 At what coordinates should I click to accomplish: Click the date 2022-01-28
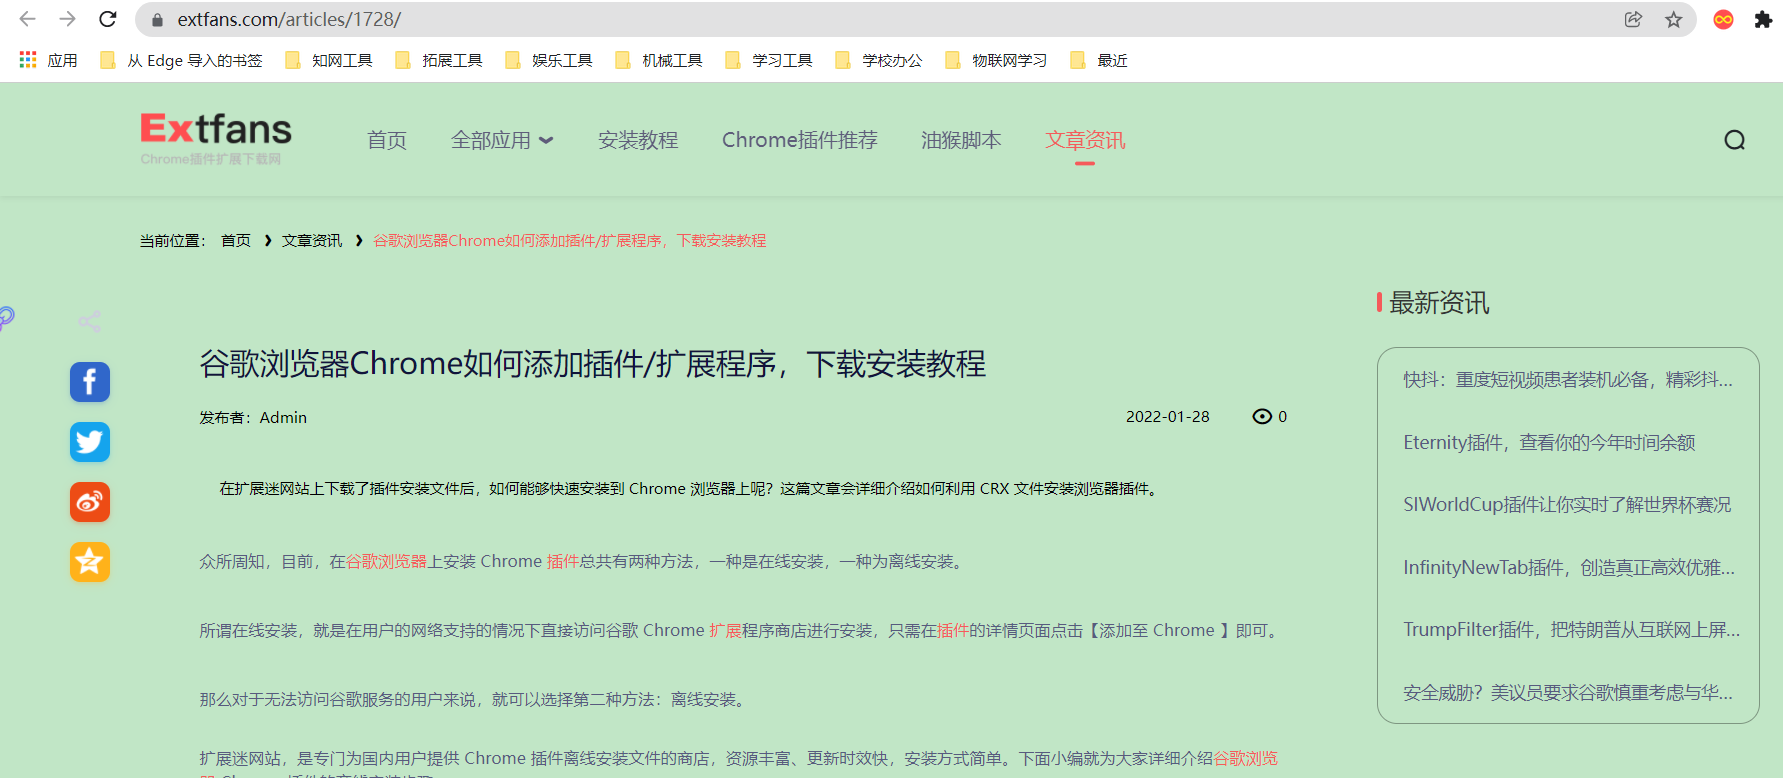pyautogui.click(x=1168, y=416)
